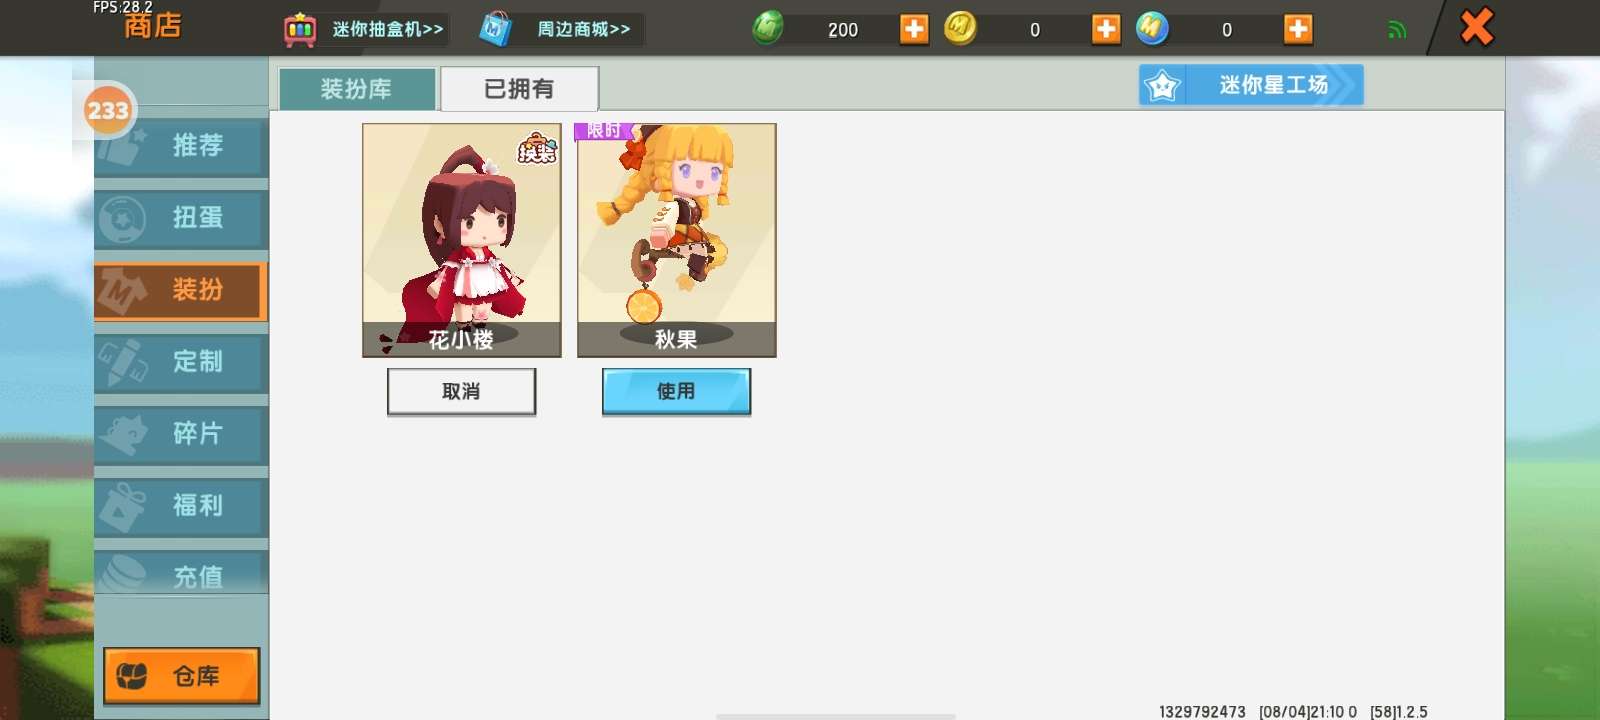Open the 周边商城 merchandise store link
The height and width of the screenshot is (720, 1600).
point(560,29)
